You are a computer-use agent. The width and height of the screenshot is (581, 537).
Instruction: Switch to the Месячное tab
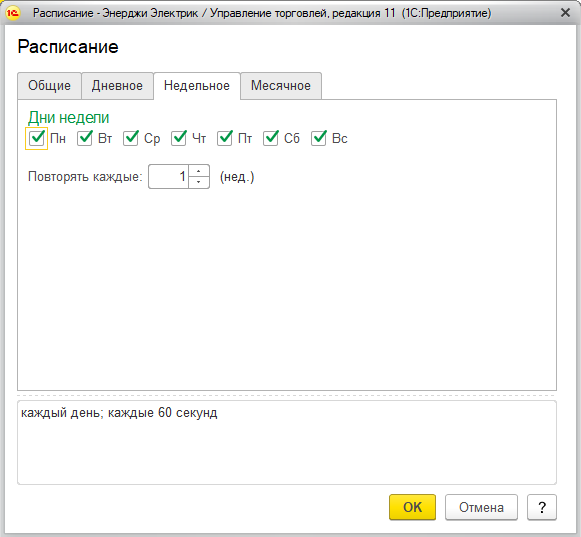281,86
